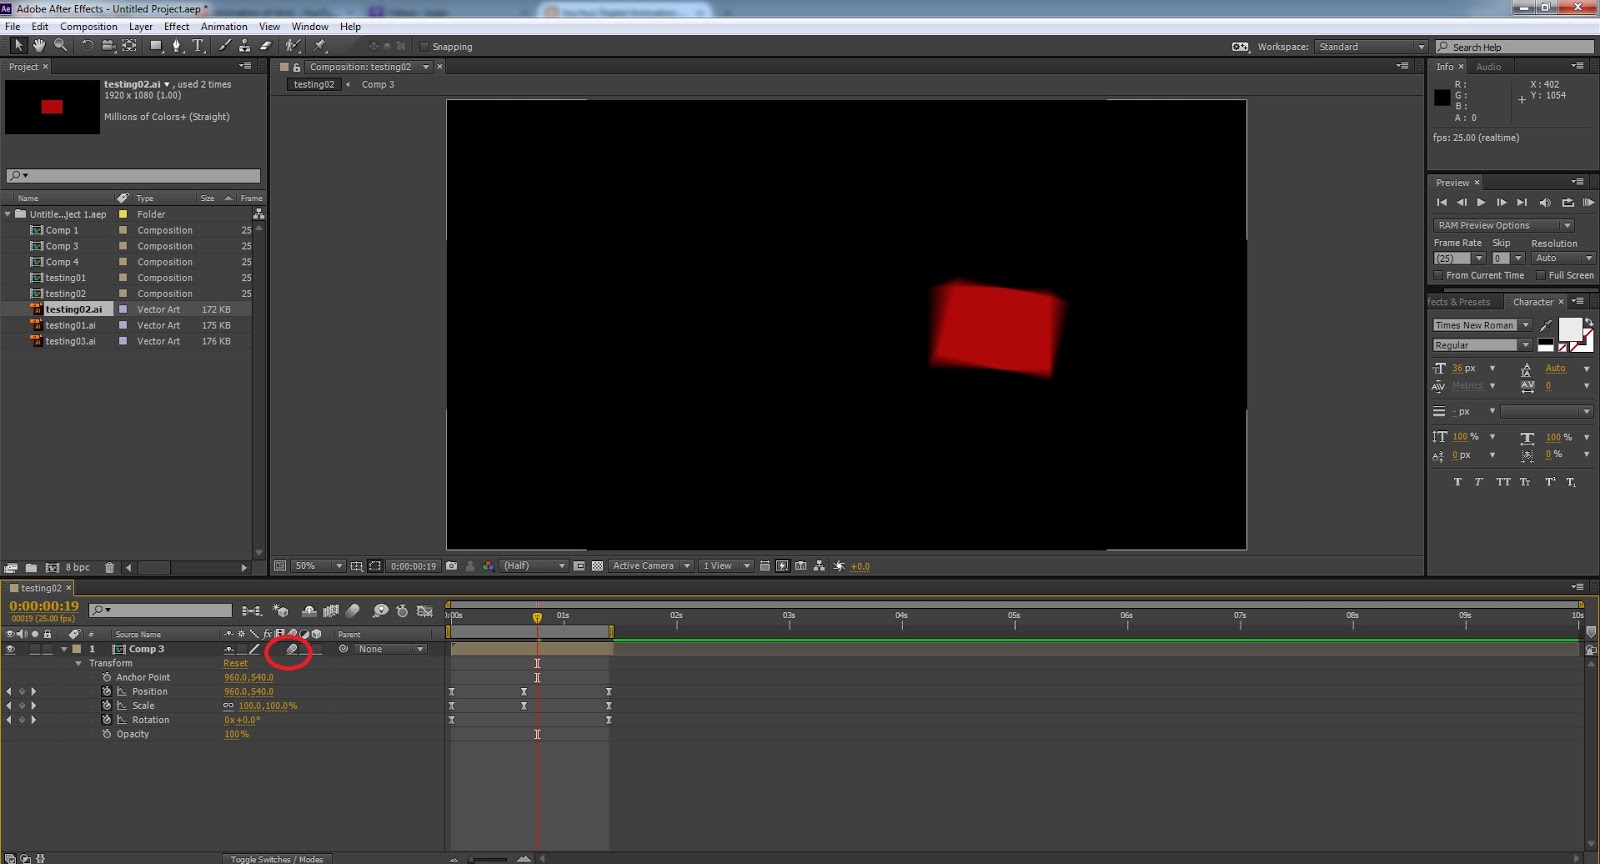This screenshot has height=864, width=1600.
Task: Open the Layer menu
Action: pyautogui.click(x=141, y=27)
